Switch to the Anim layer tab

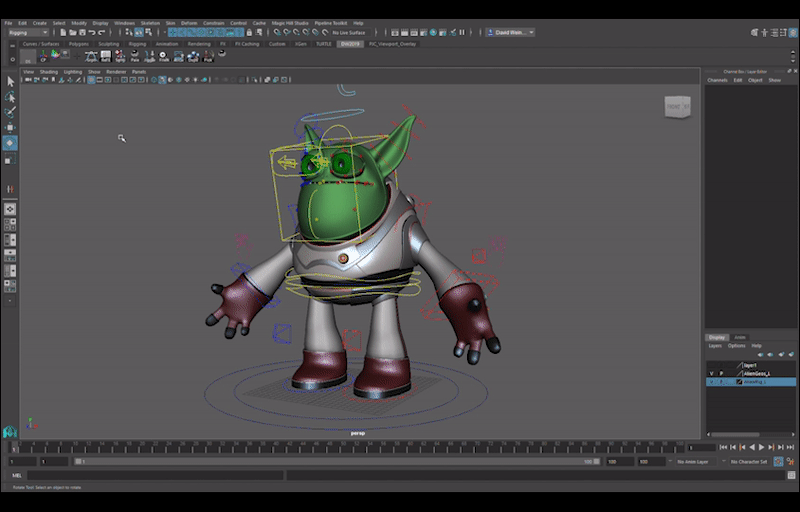pyautogui.click(x=739, y=338)
